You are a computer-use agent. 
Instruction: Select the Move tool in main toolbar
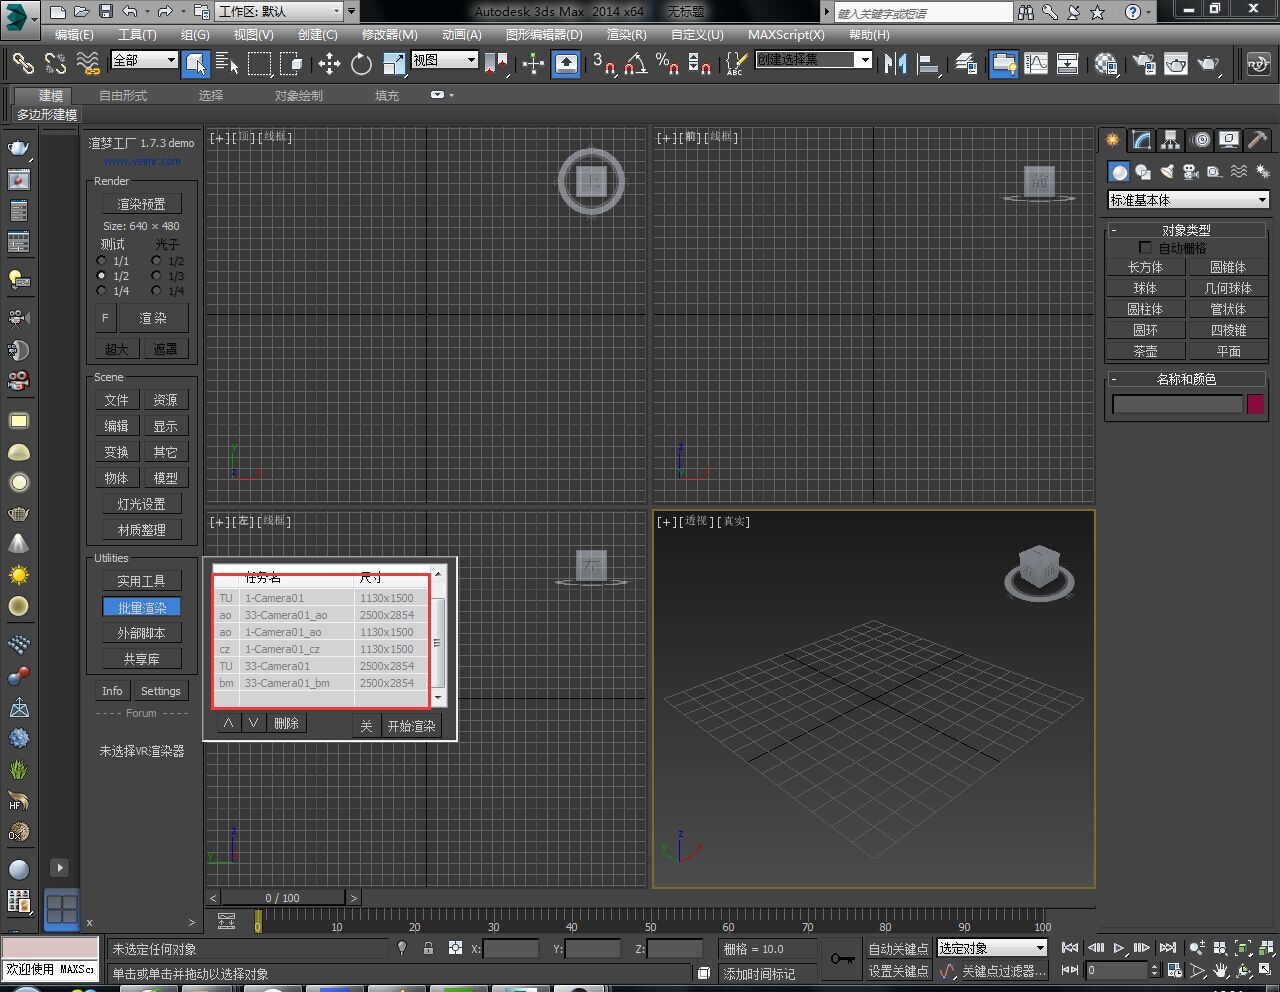coord(329,65)
